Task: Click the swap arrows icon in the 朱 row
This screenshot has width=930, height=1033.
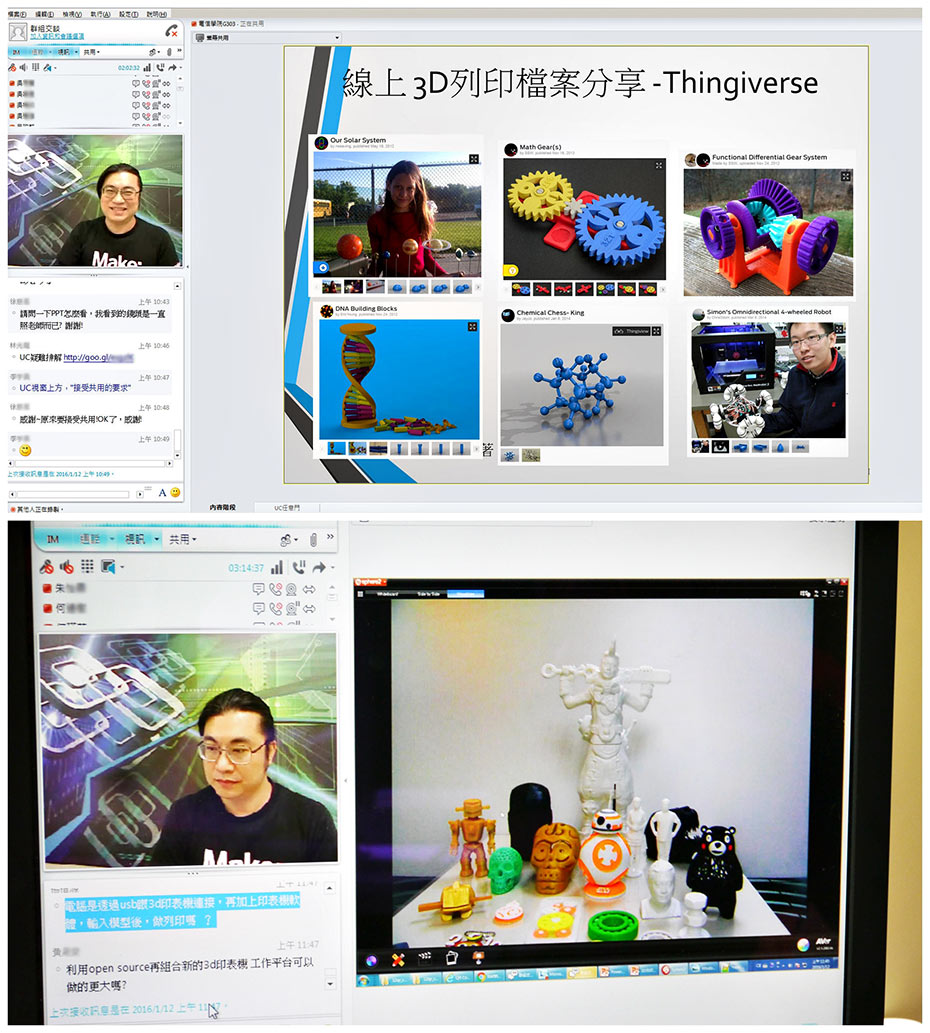Action: pyautogui.click(x=309, y=588)
